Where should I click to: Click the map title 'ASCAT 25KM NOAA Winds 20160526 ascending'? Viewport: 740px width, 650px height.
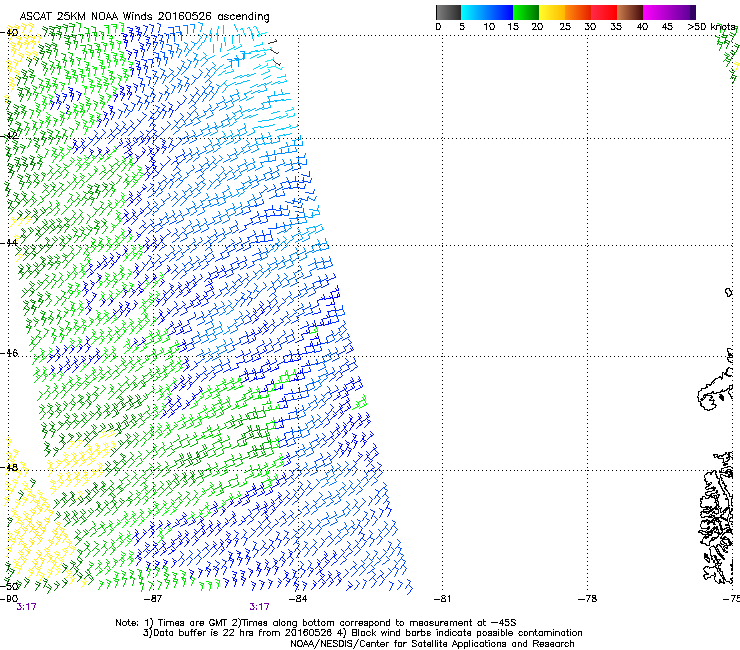click(144, 17)
